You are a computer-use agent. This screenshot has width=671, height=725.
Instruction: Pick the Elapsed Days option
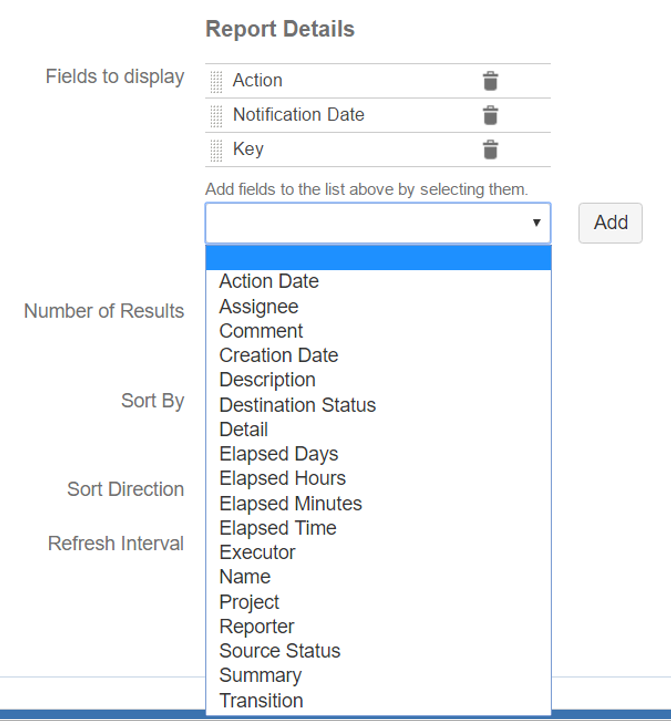(279, 454)
